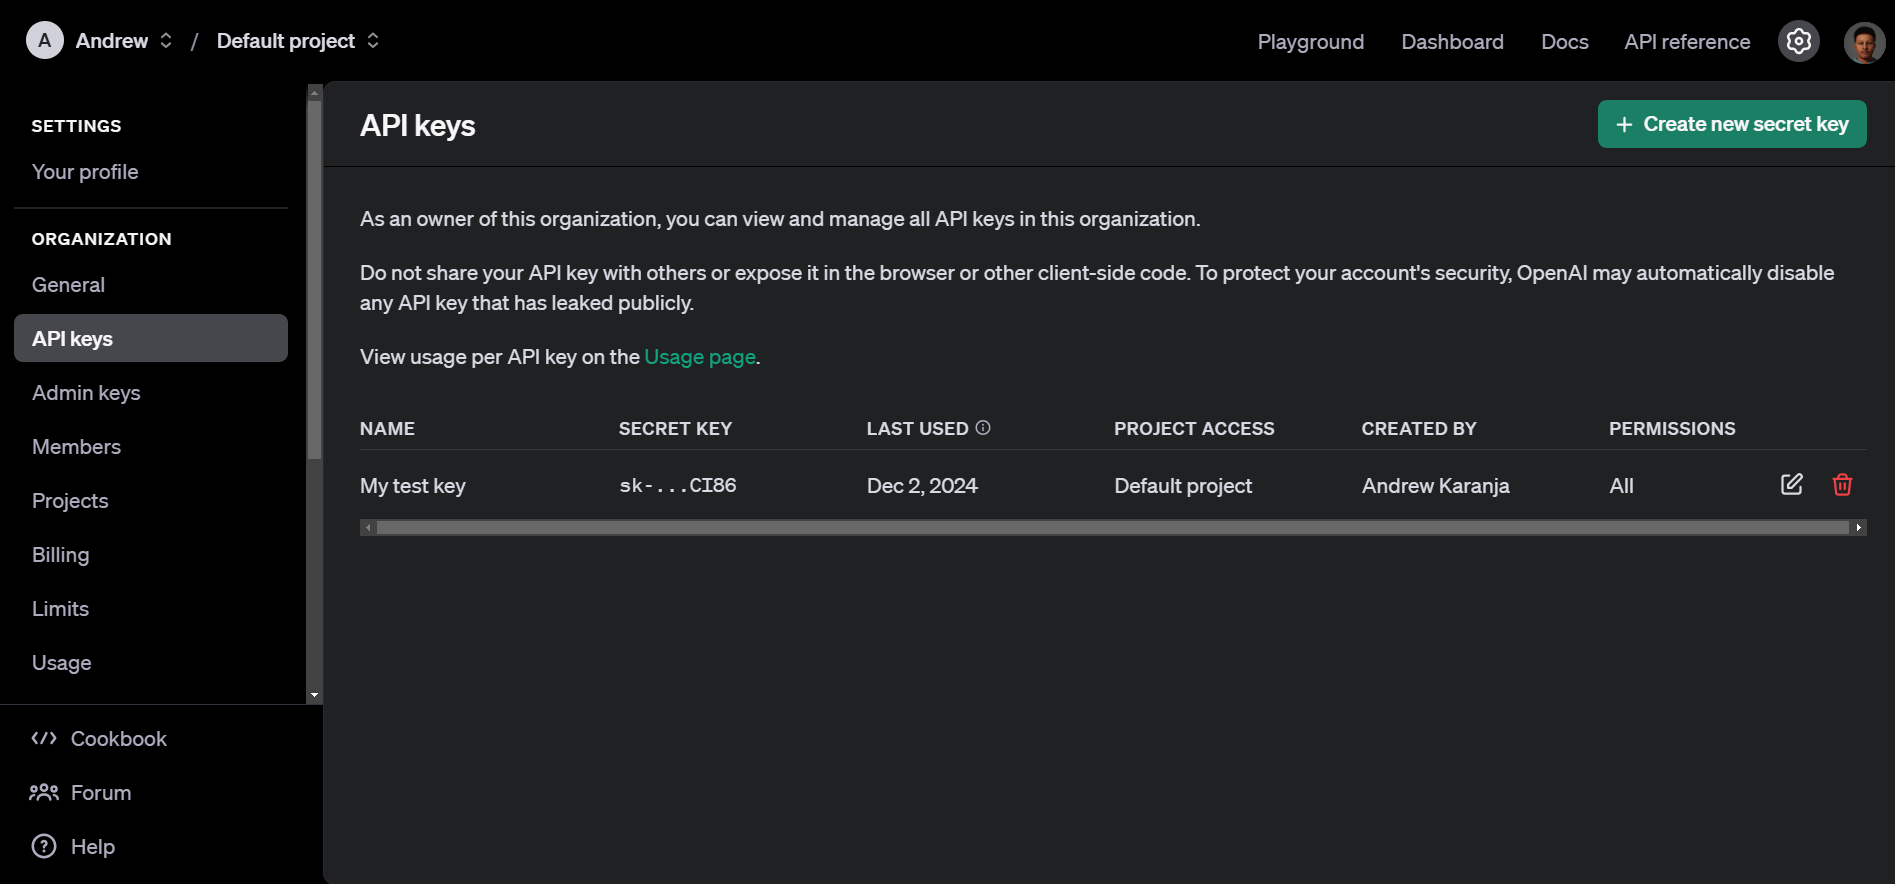Show info tooltip next to Last Used
Screen dimensions: 1895x884
click(983, 428)
